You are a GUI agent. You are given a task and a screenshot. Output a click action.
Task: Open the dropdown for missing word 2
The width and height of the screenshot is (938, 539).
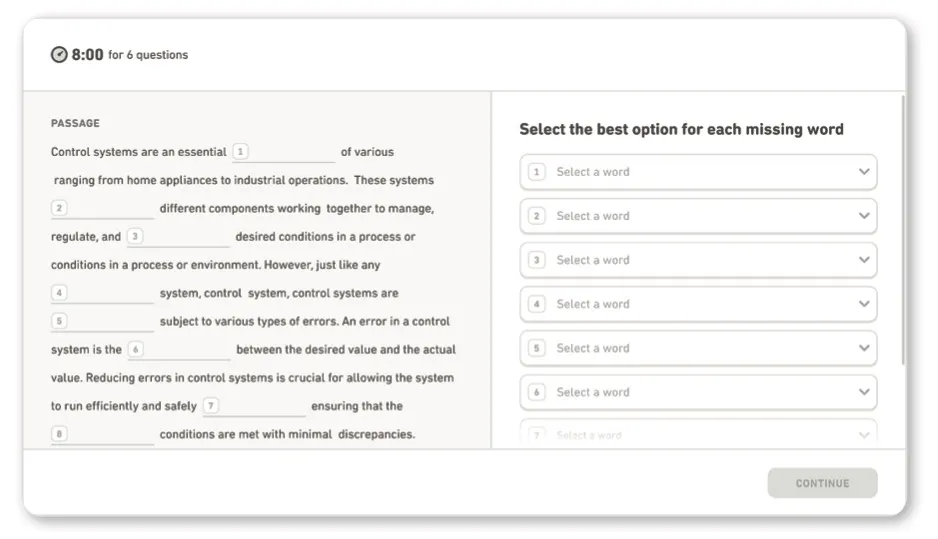698,216
